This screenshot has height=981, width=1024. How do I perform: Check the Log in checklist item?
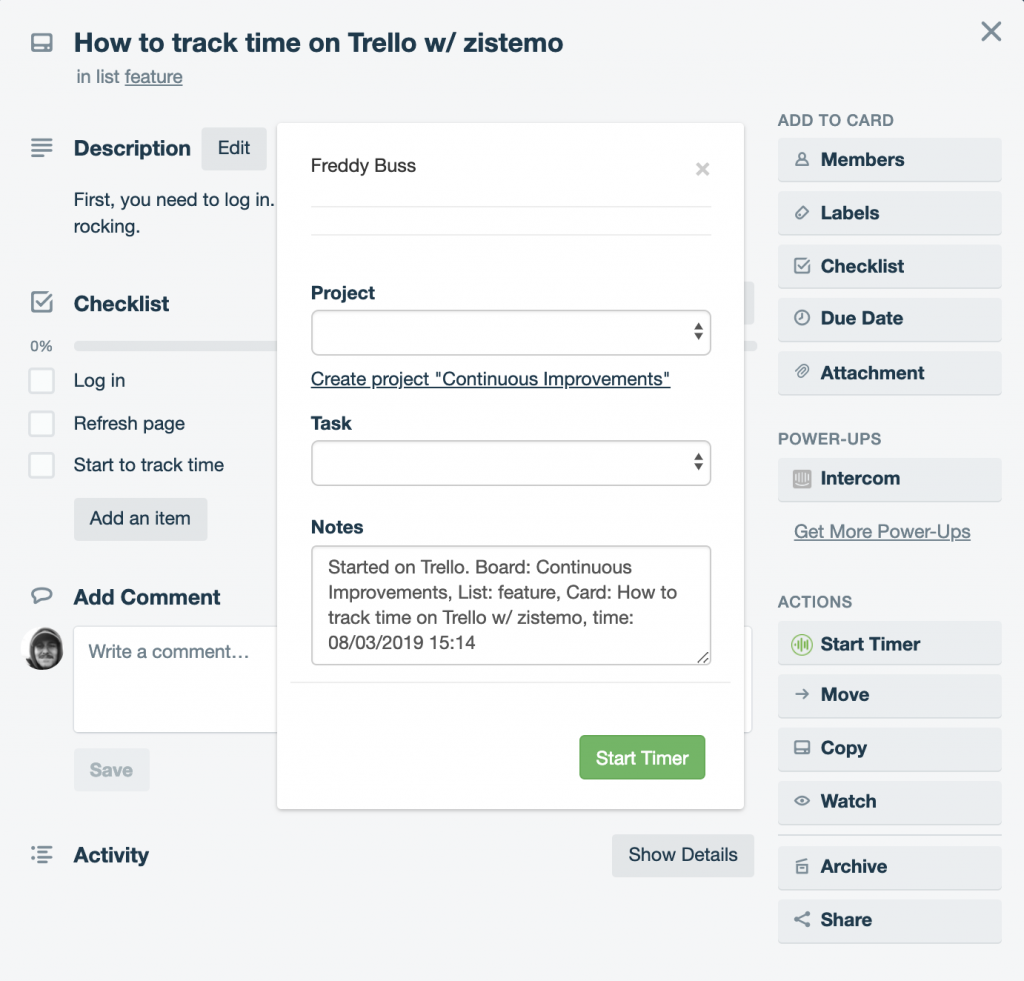point(42,381)
